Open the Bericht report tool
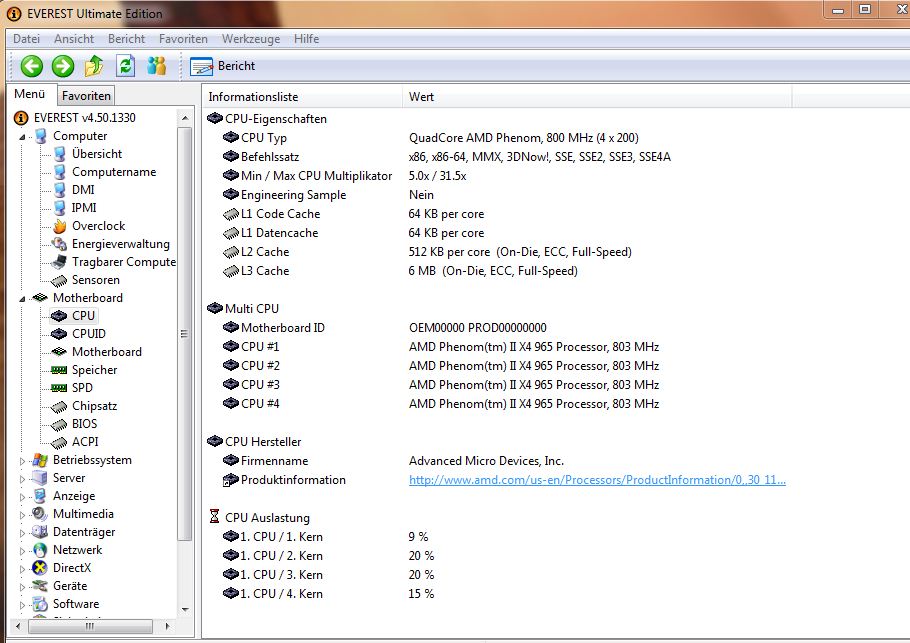The image size is (910, 643). [223, 66]
